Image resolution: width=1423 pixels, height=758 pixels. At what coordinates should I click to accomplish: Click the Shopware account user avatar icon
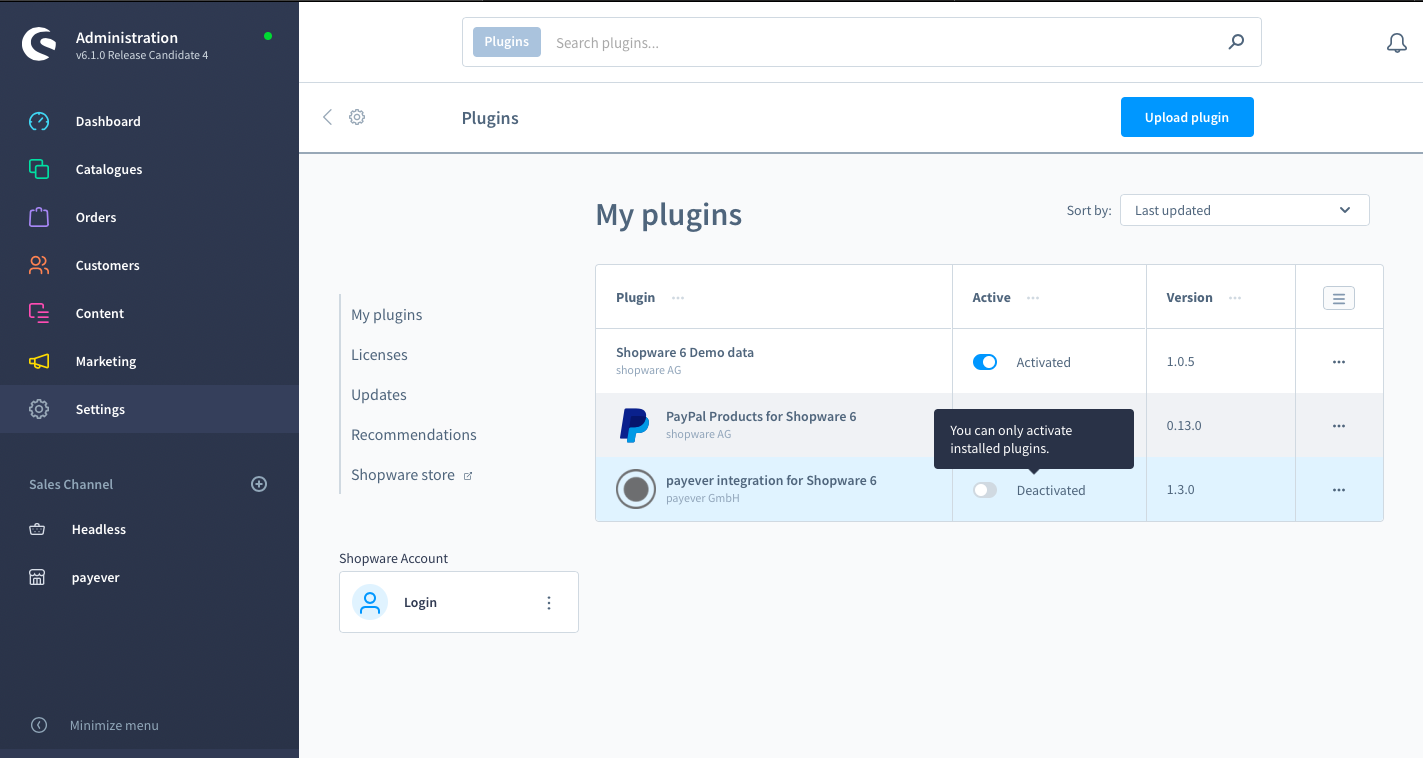tap(370, 602)
